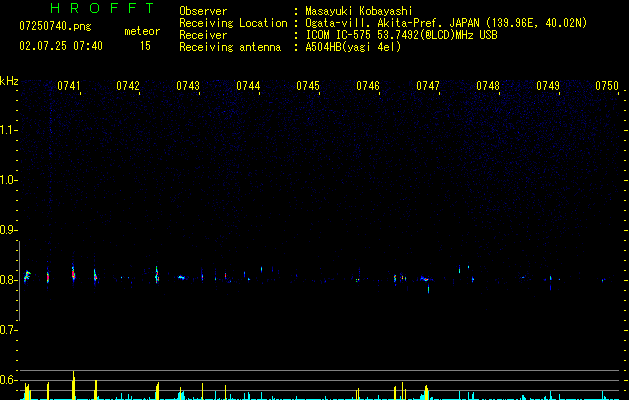Click the HROFFT title text
Viewport: 629px width, 400px height.
click(103, 8)
